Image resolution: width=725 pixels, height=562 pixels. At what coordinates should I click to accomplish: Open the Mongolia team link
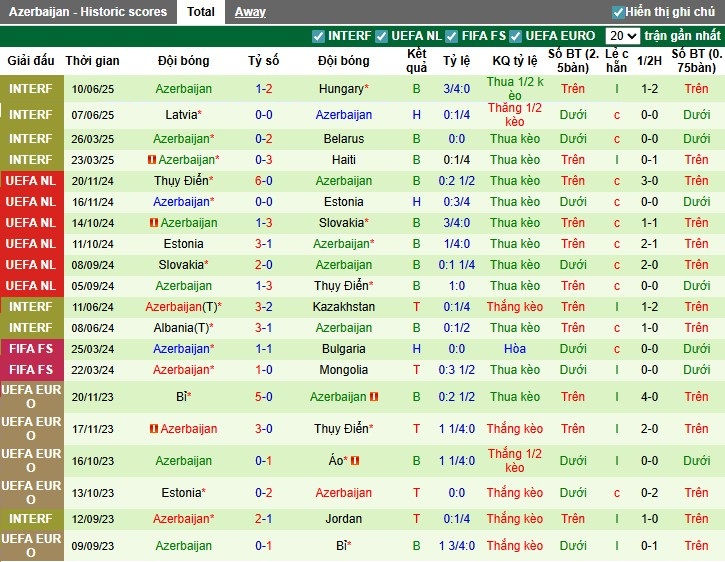[x=343, y=370]
